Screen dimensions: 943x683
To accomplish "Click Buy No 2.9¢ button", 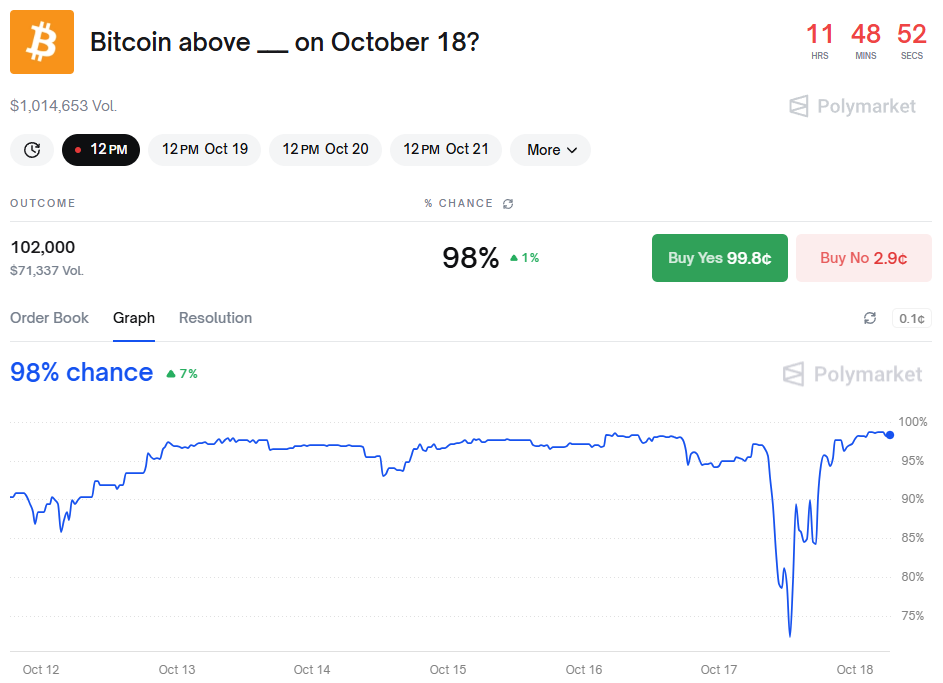I will (x=863, y=258).
